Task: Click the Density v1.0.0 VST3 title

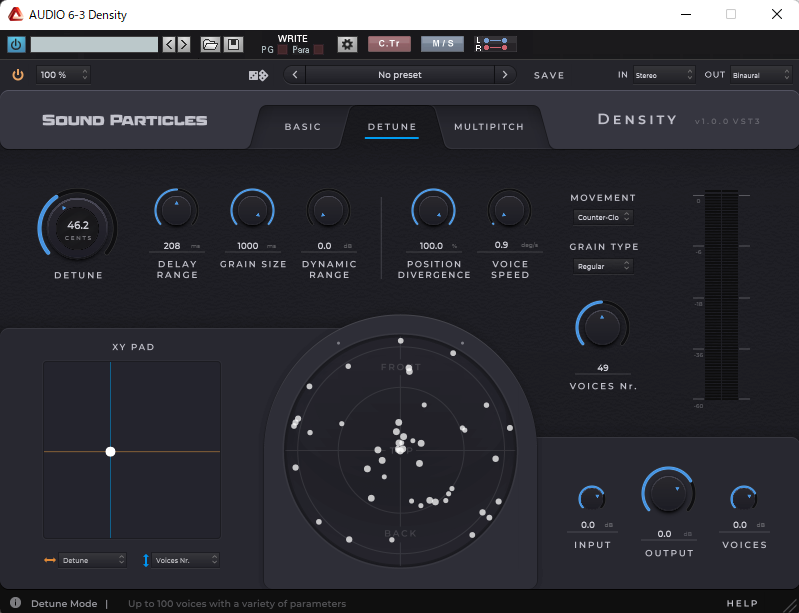Action: click(x=679, y=120)
